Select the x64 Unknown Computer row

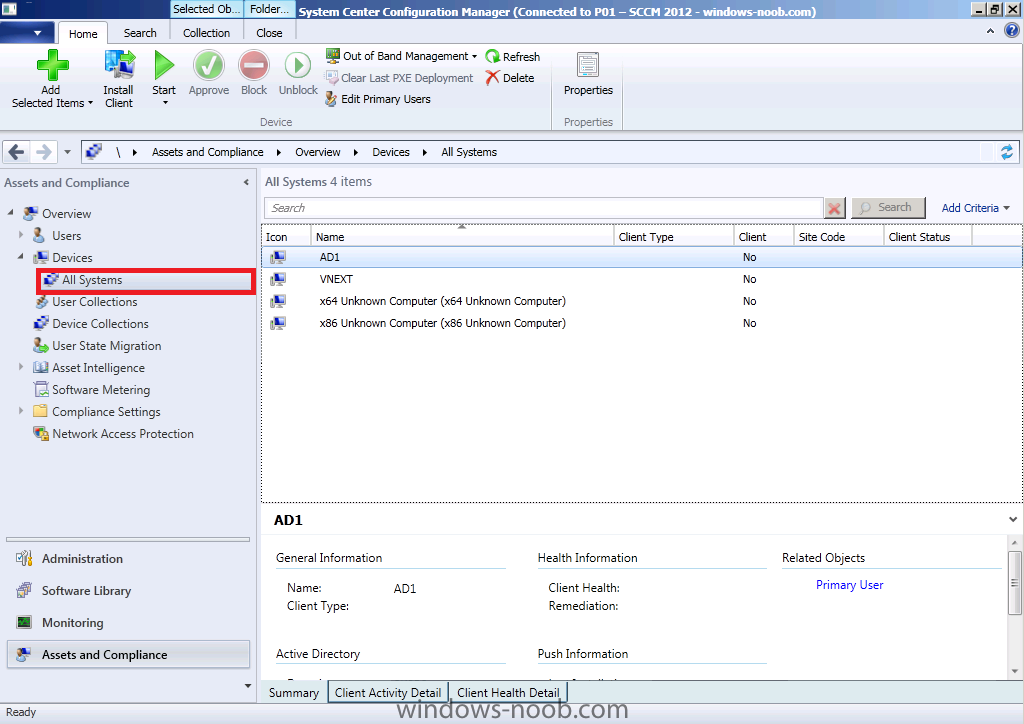[642, 301]
